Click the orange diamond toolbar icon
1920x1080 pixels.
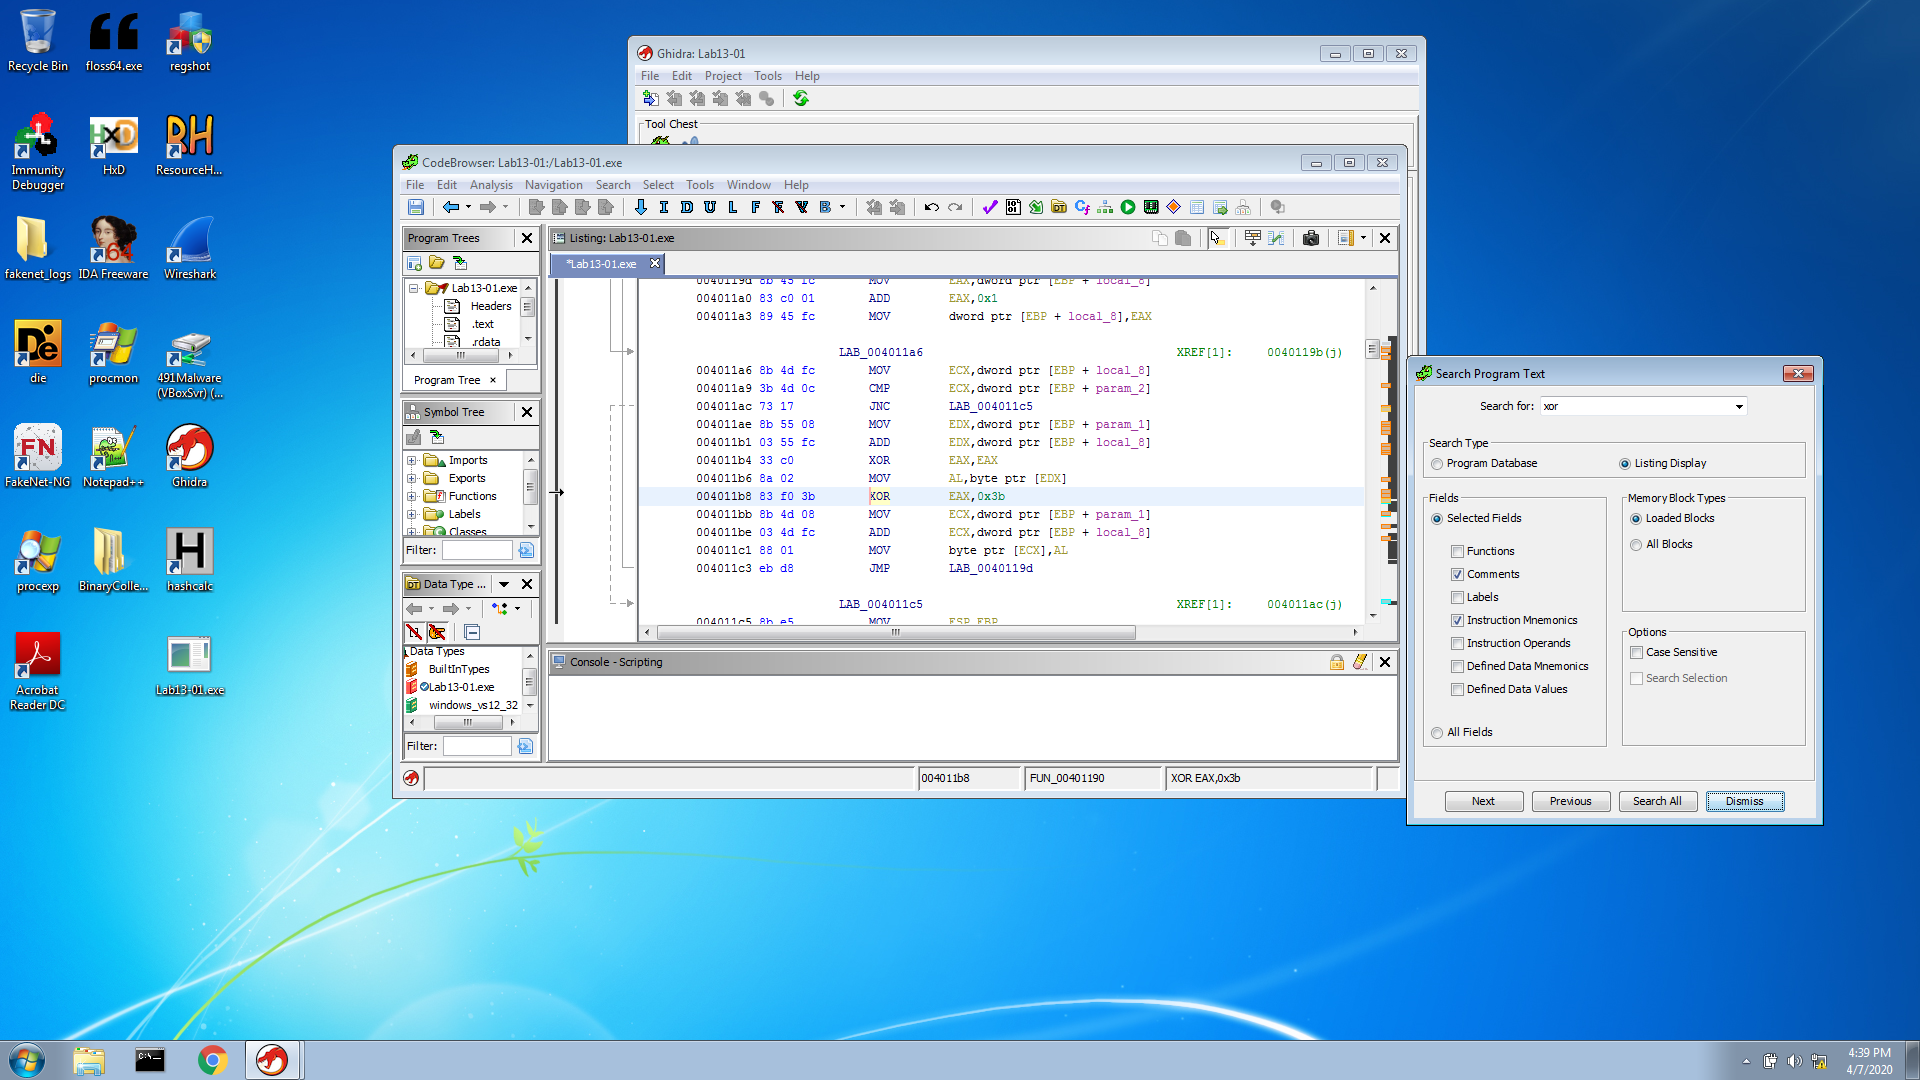click(x=1174, y=207)
